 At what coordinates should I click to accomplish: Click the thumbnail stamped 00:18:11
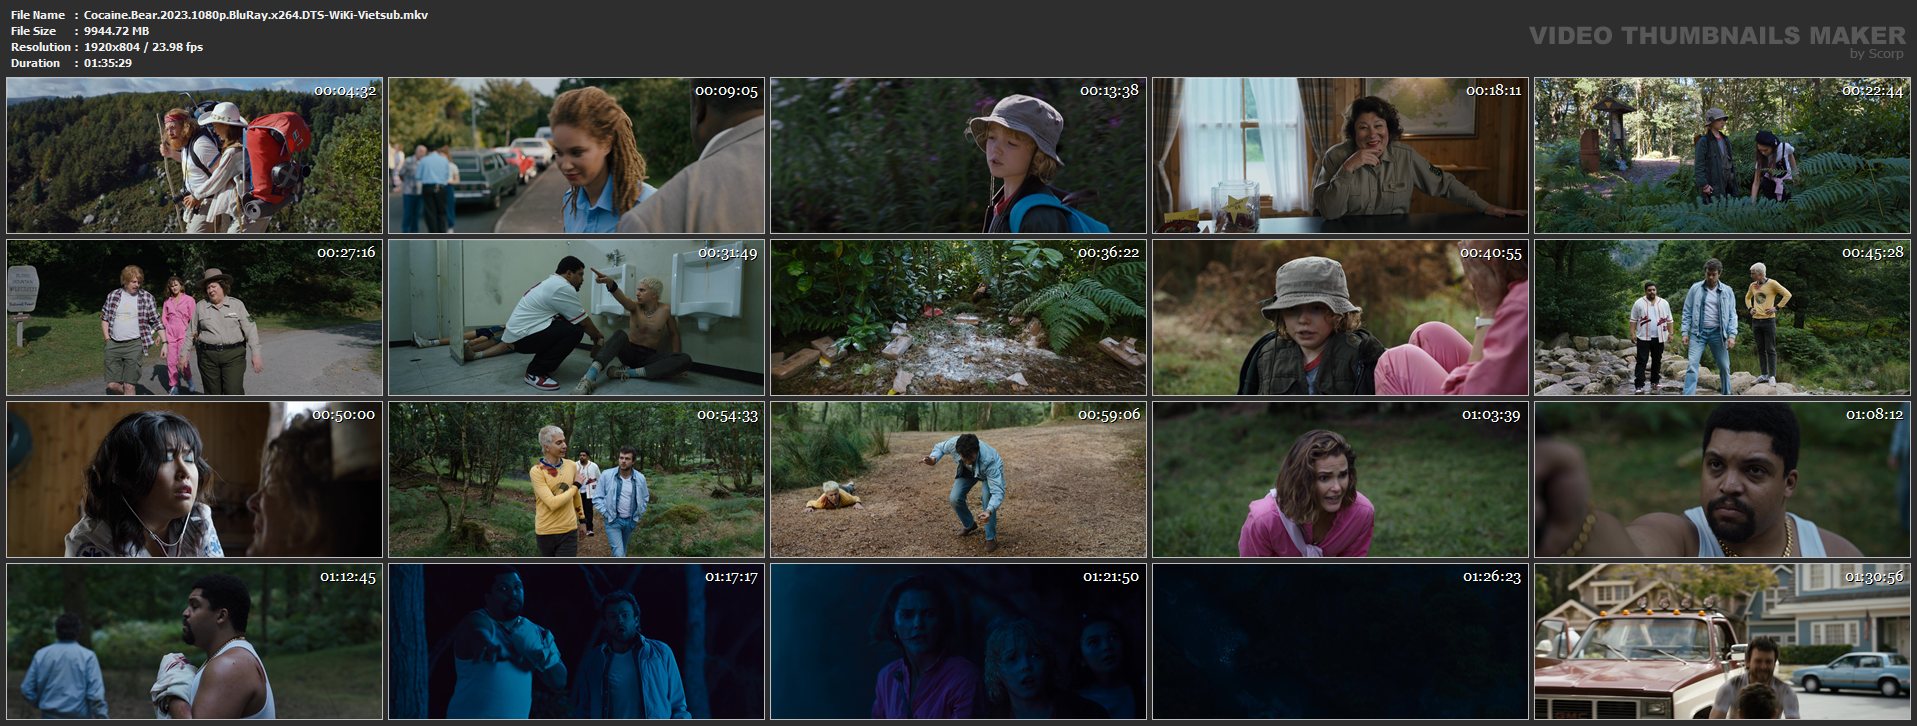click(x=1340, y=156)
